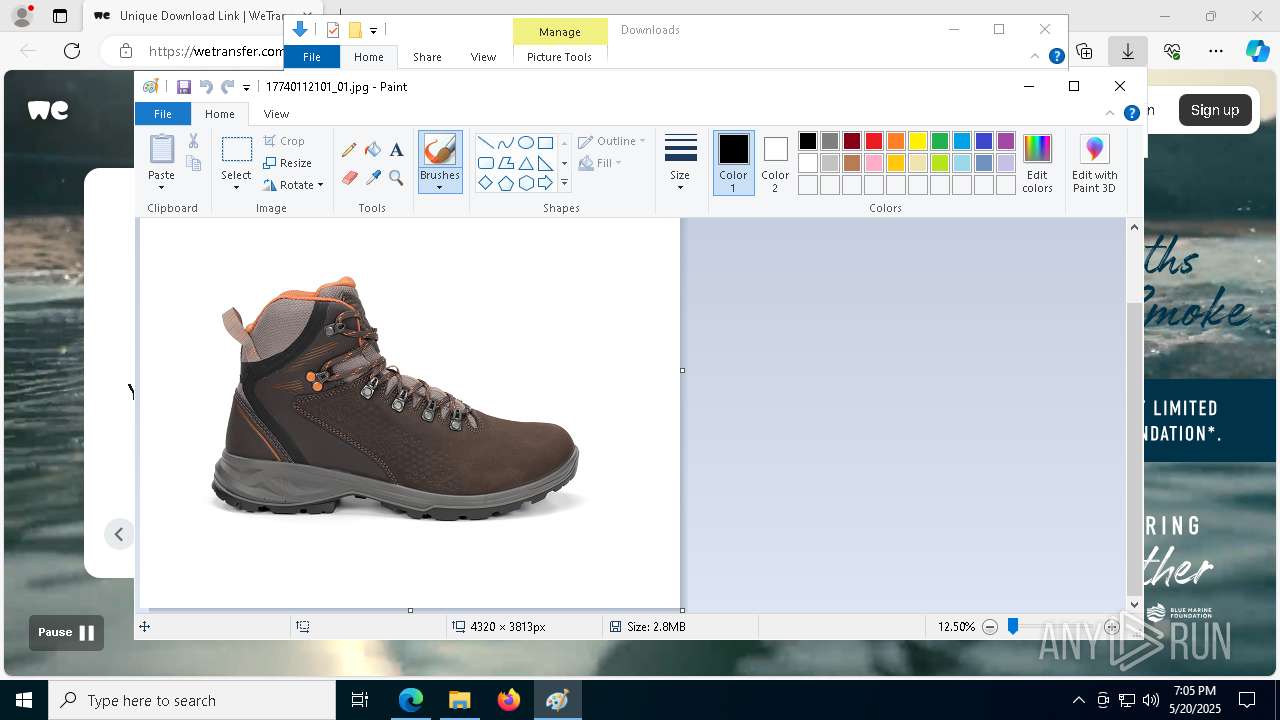Image resolution: width=1280 pixels, height=720 pixels.
Task: Click Pause button on WeTransfer background
Action: tap(66, 632)
